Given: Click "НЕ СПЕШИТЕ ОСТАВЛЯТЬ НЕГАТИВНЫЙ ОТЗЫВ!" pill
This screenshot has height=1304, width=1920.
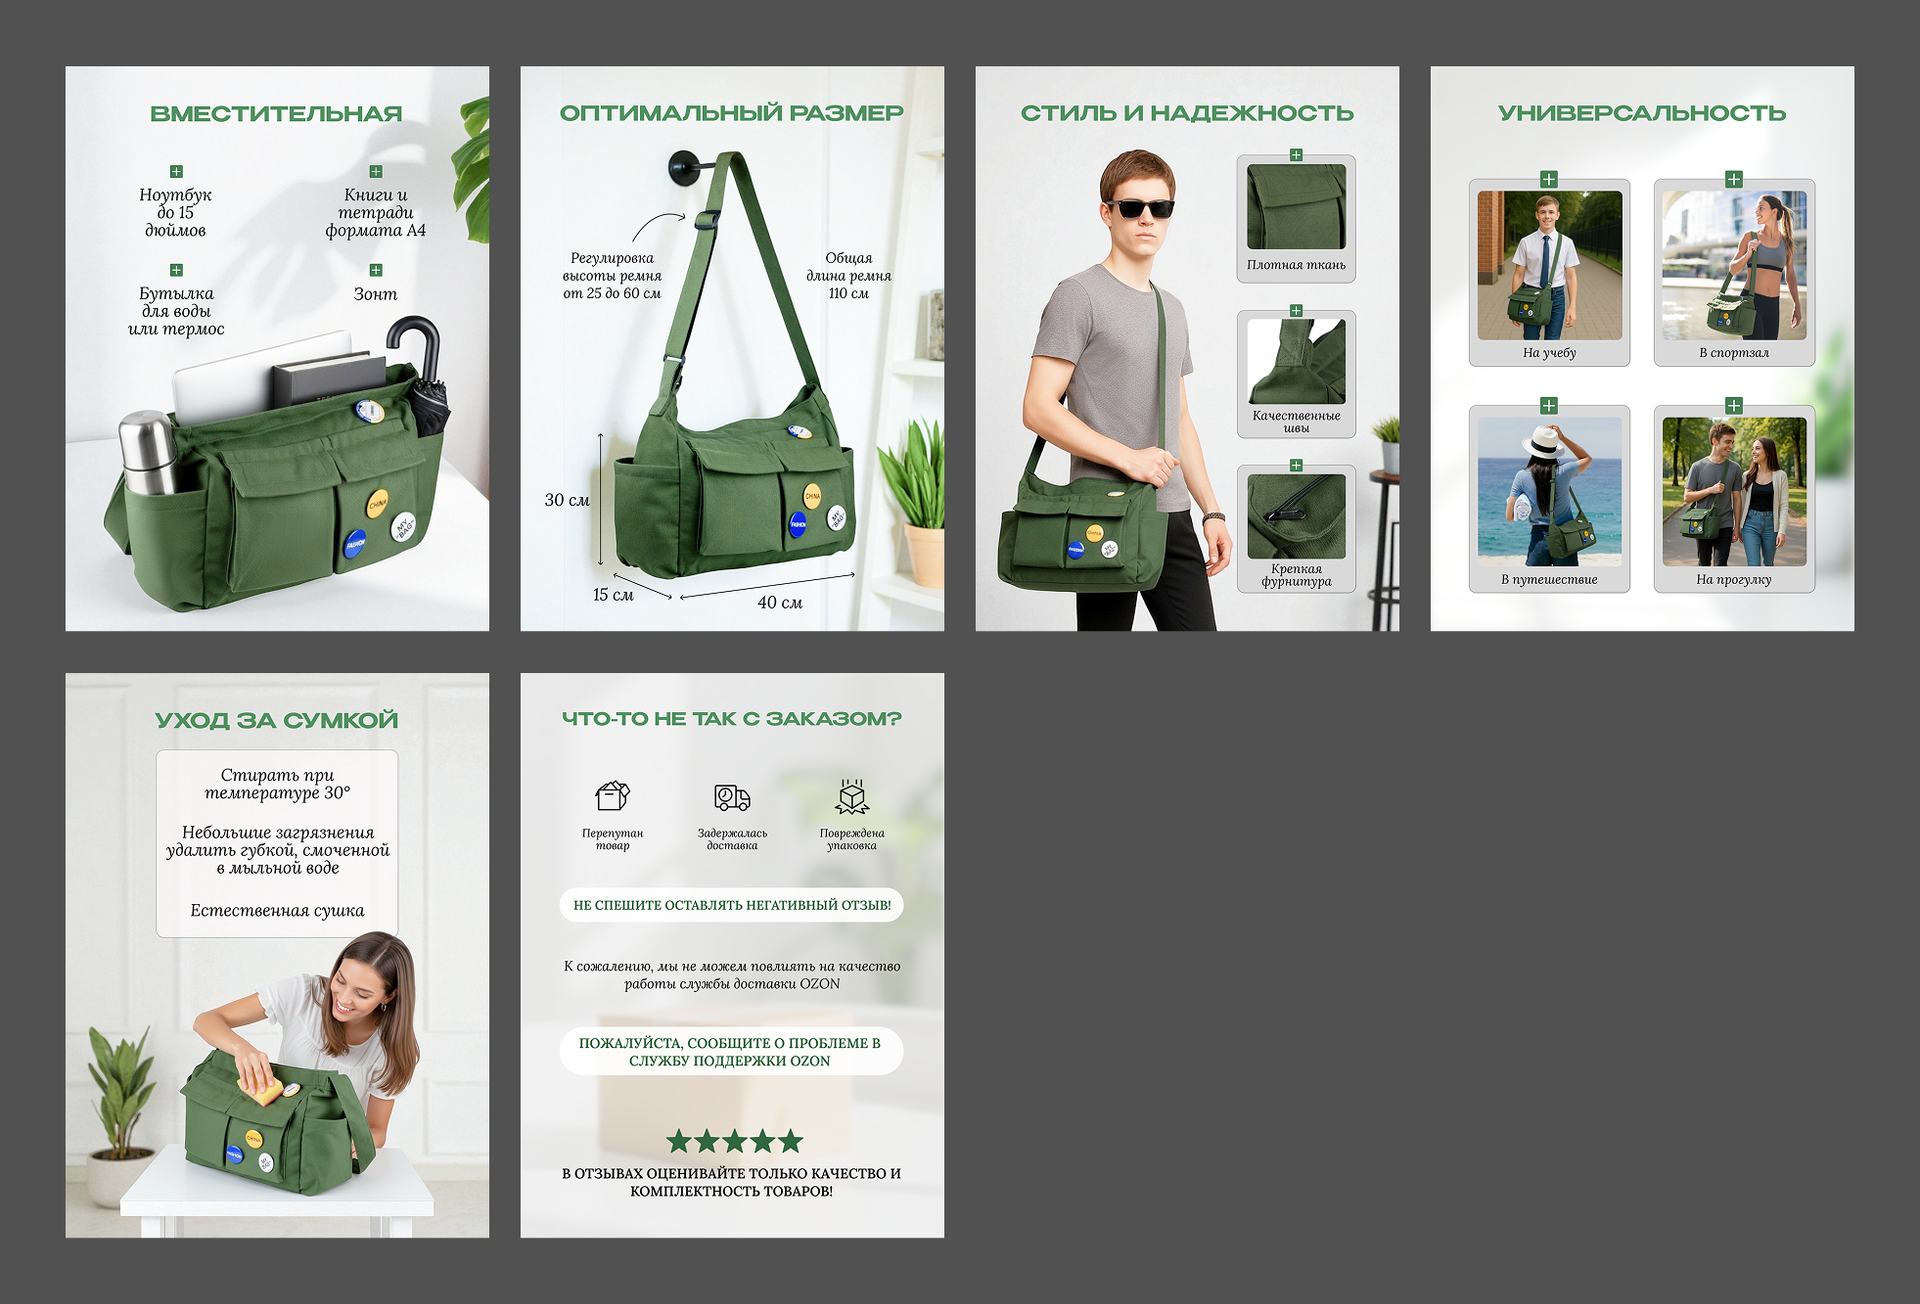Looking at the screenshot, I should [x=732, y=905].
